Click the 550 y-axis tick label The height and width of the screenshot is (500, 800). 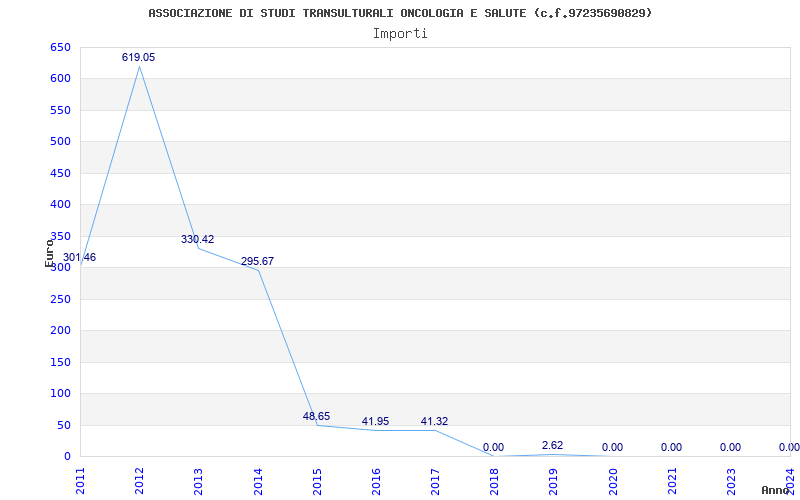click(60, 110)
